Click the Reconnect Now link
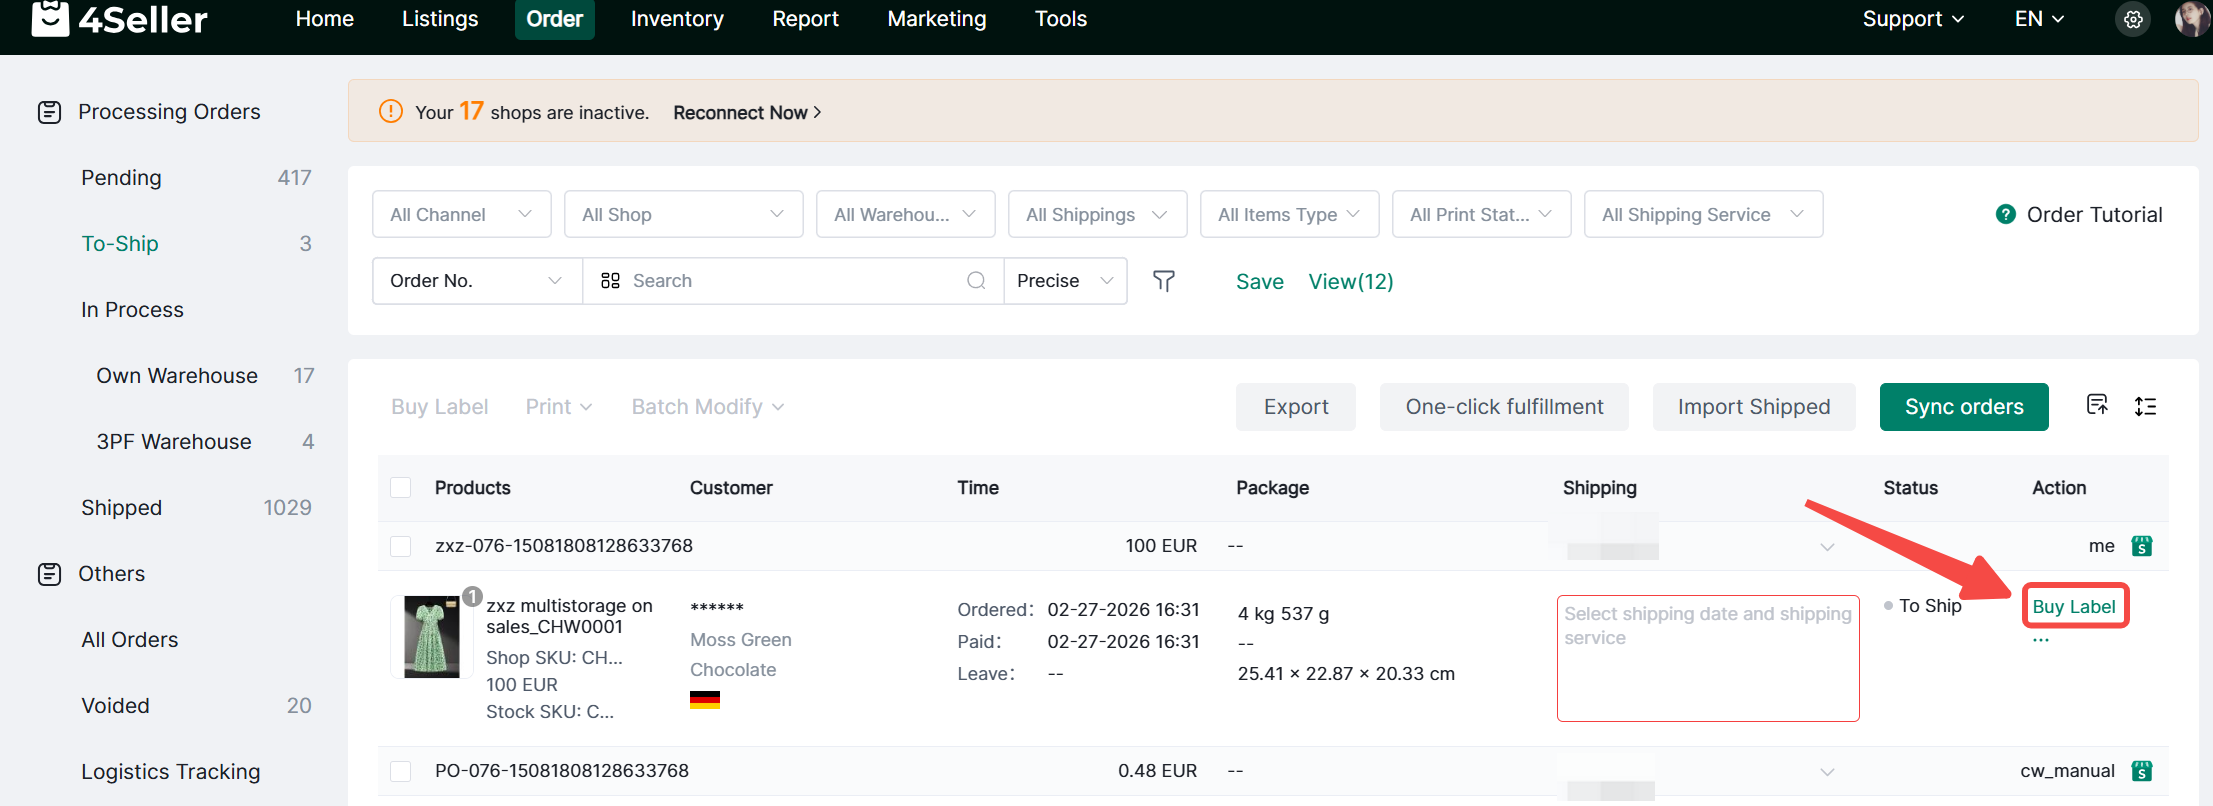The height and width of the screenshot is (806, 2213). pyautogui.click(x=746, y=113)
